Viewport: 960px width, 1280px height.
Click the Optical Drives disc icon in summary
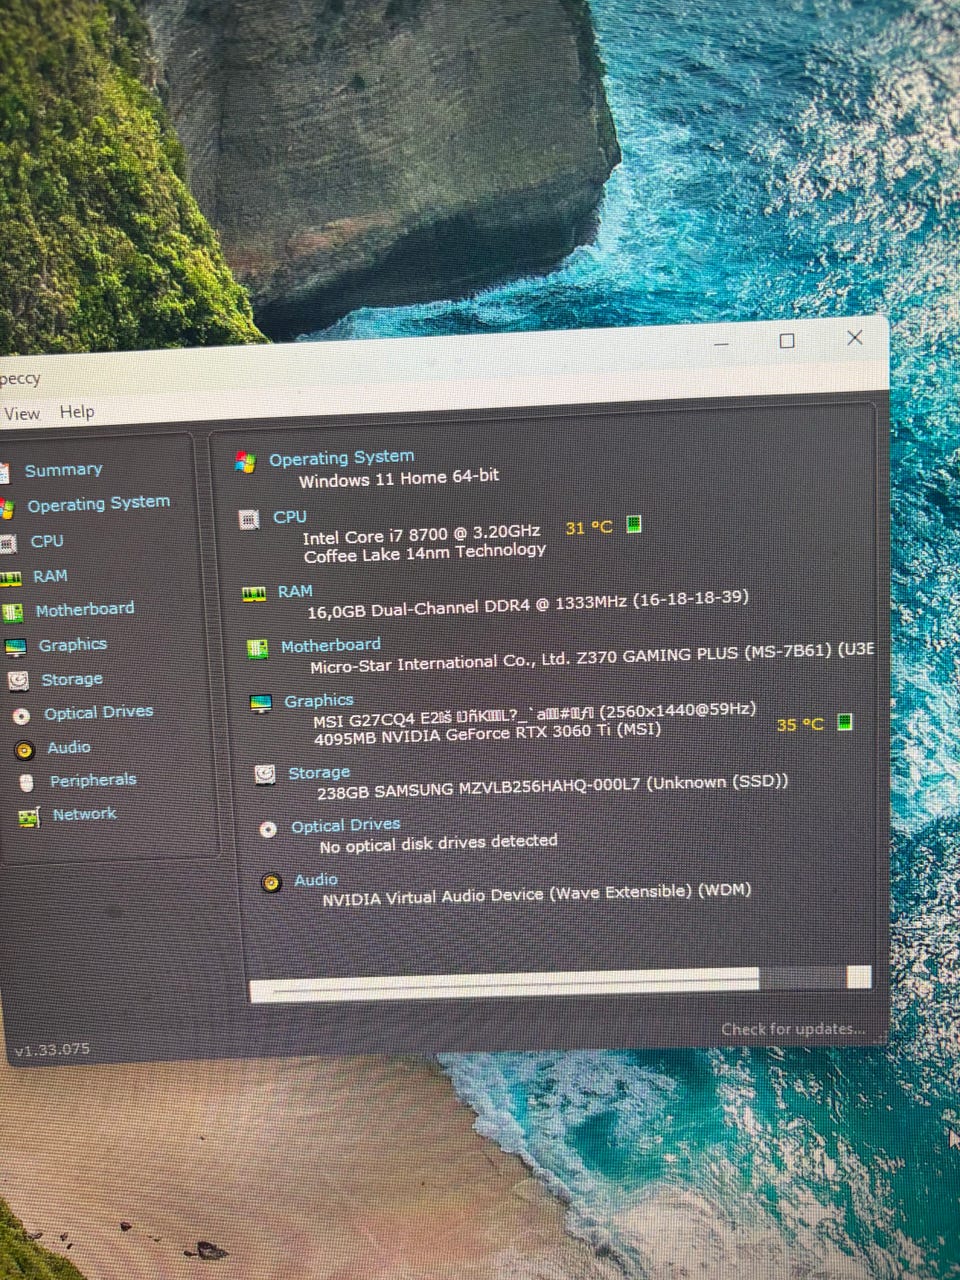(268, 829)
